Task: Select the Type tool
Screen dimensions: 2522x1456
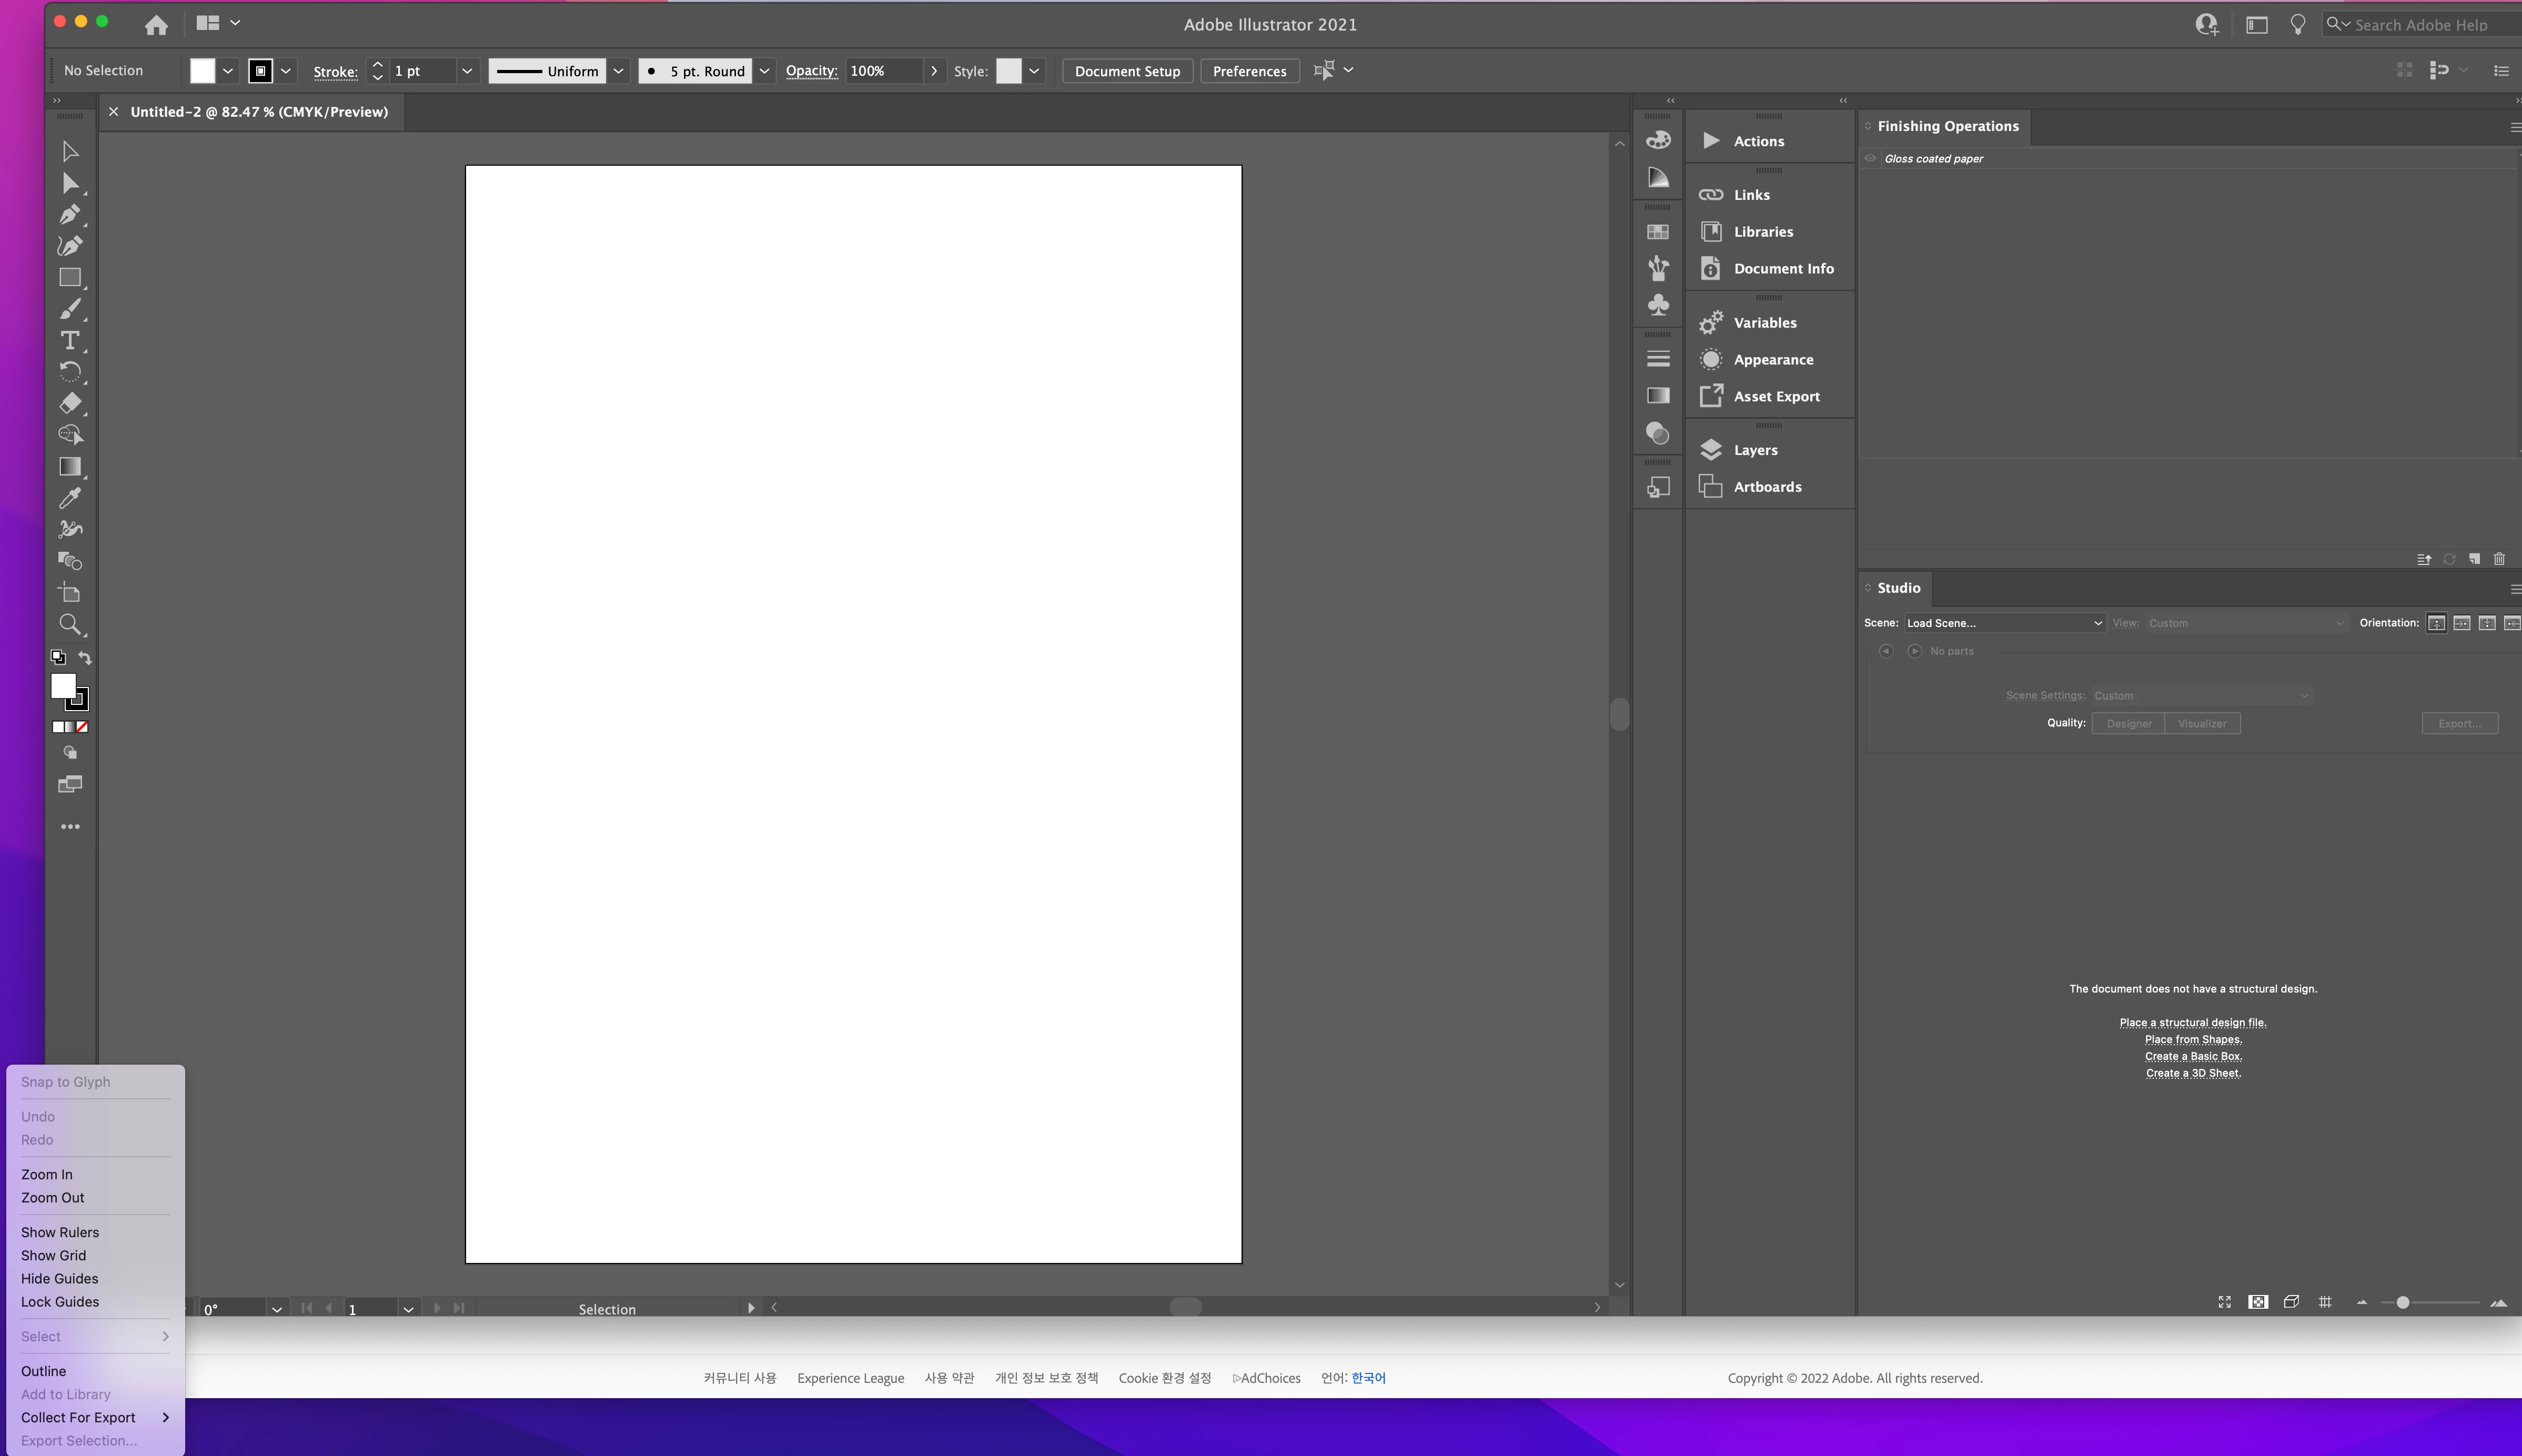Action: coord(69,340)
